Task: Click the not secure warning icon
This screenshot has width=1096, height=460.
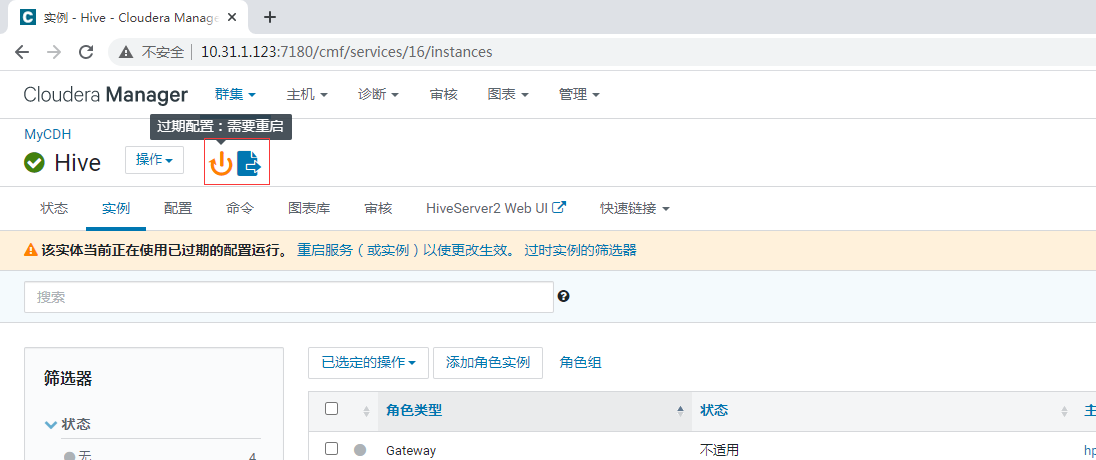Action: pos(126,52)
